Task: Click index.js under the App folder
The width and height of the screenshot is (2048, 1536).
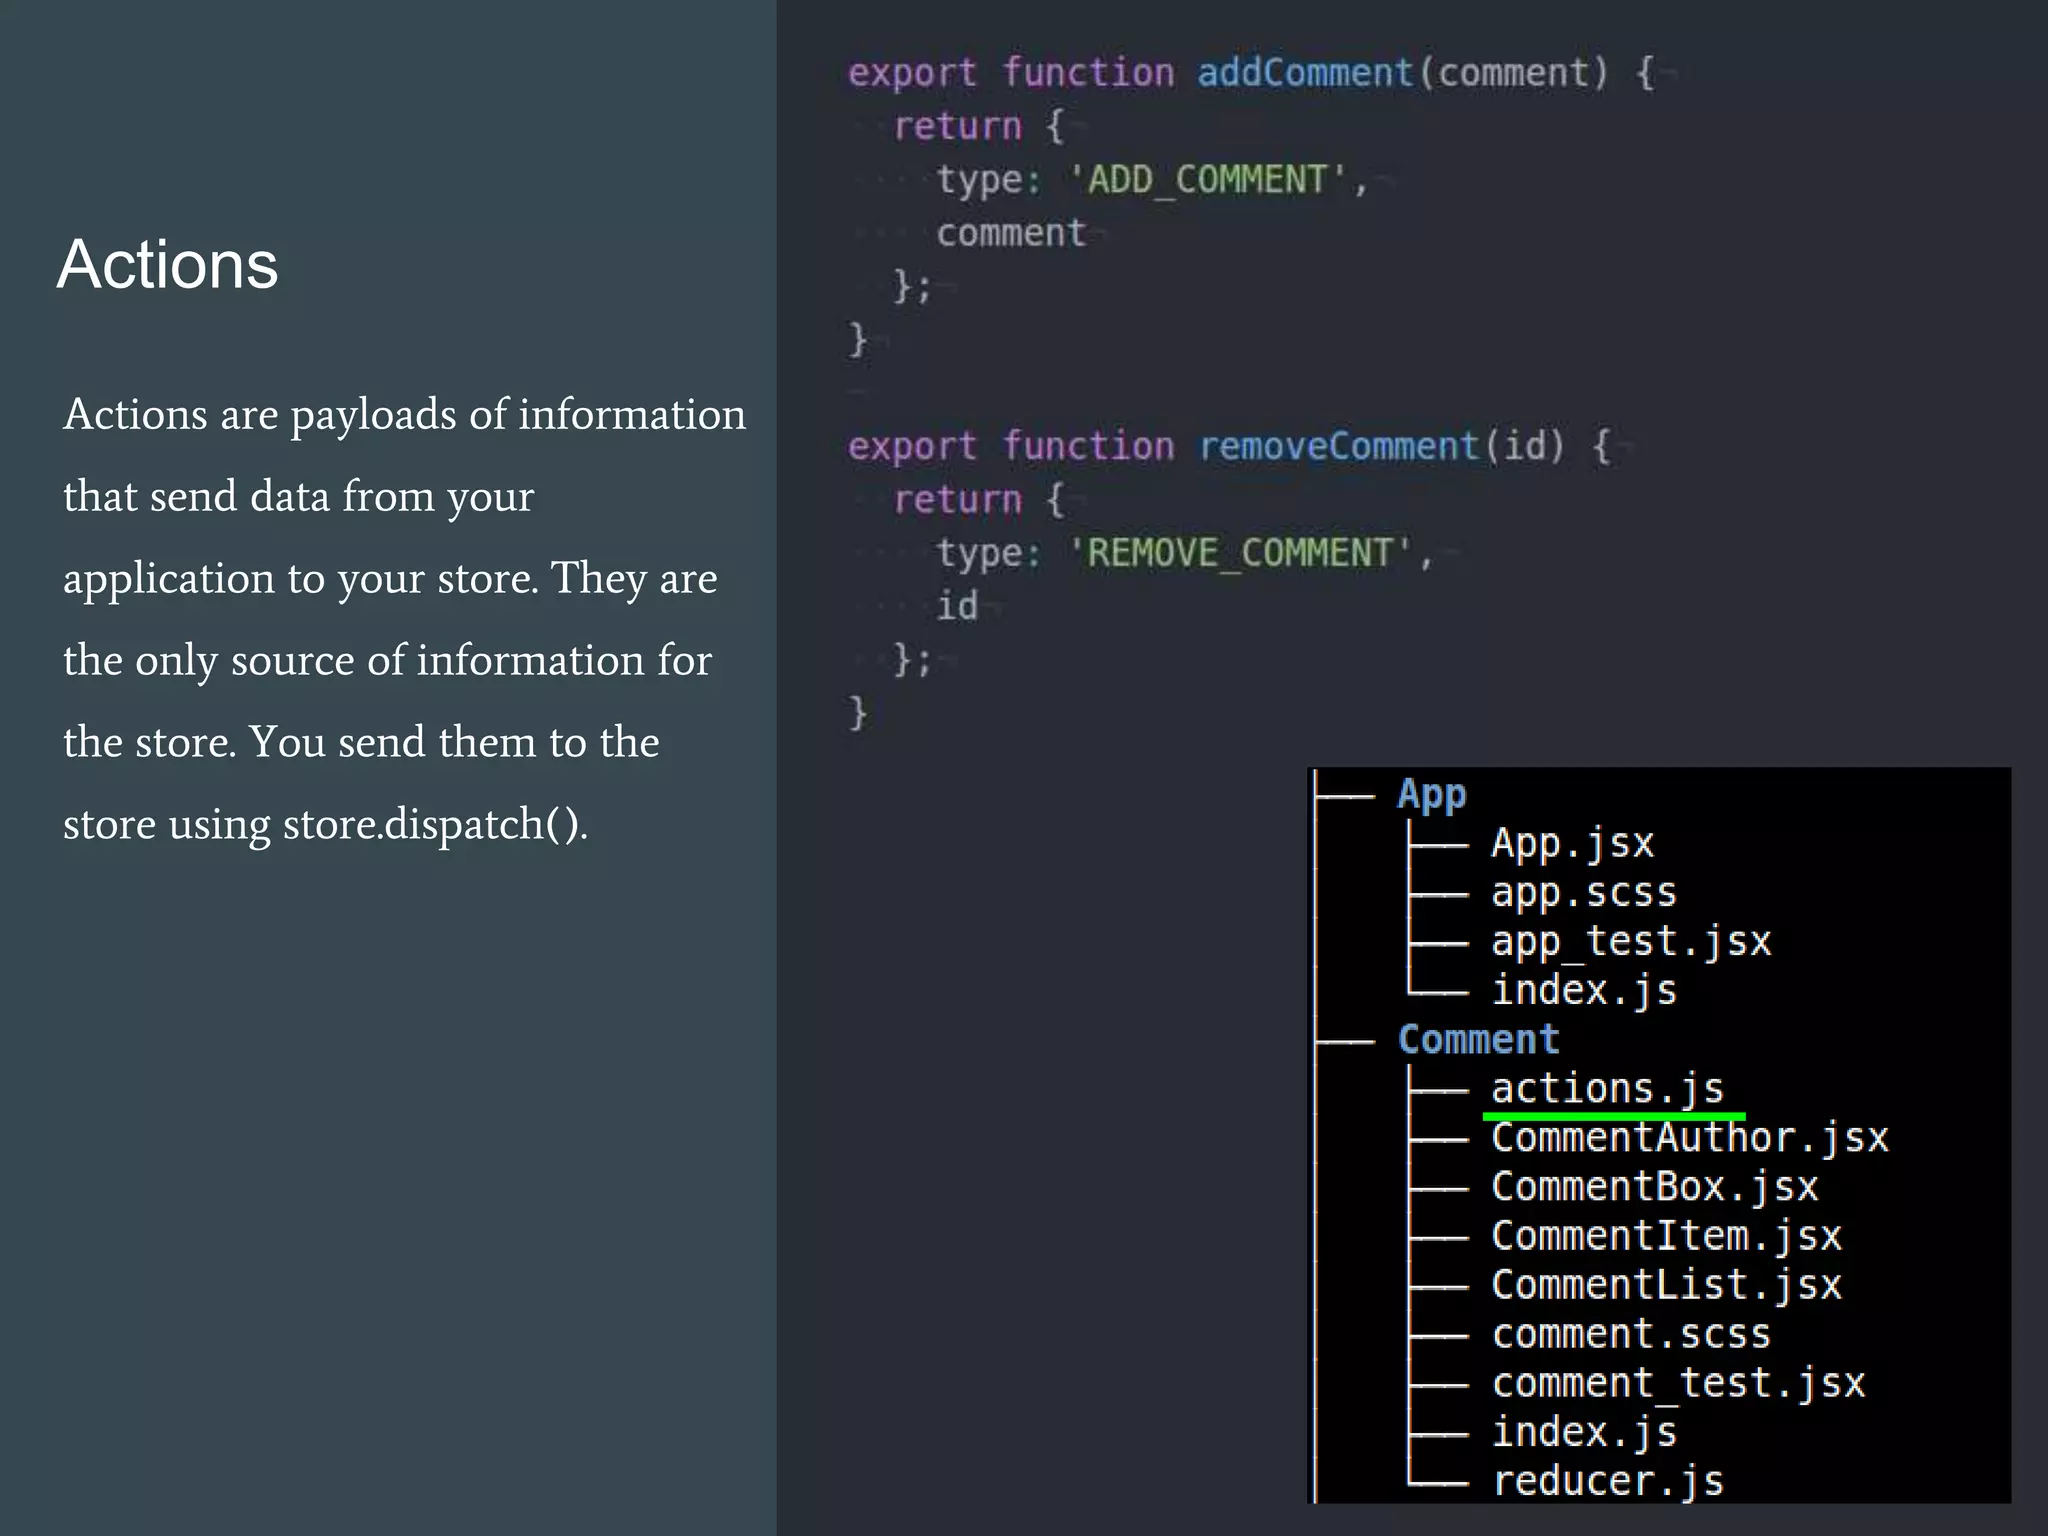Action: point(1583,991)
